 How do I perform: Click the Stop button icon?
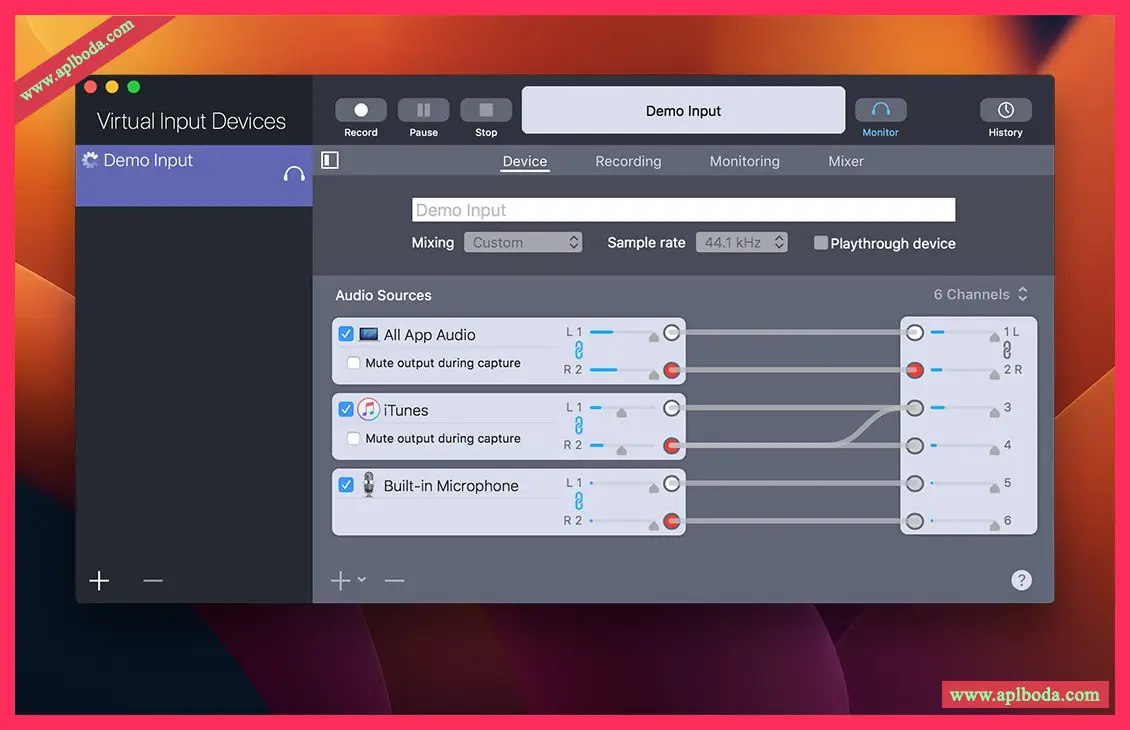[486, 110]
